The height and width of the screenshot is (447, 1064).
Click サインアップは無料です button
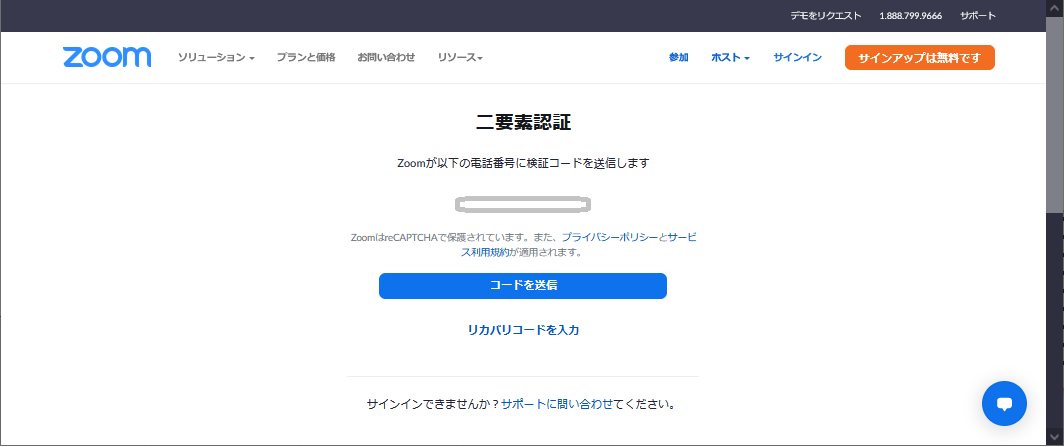919,58
